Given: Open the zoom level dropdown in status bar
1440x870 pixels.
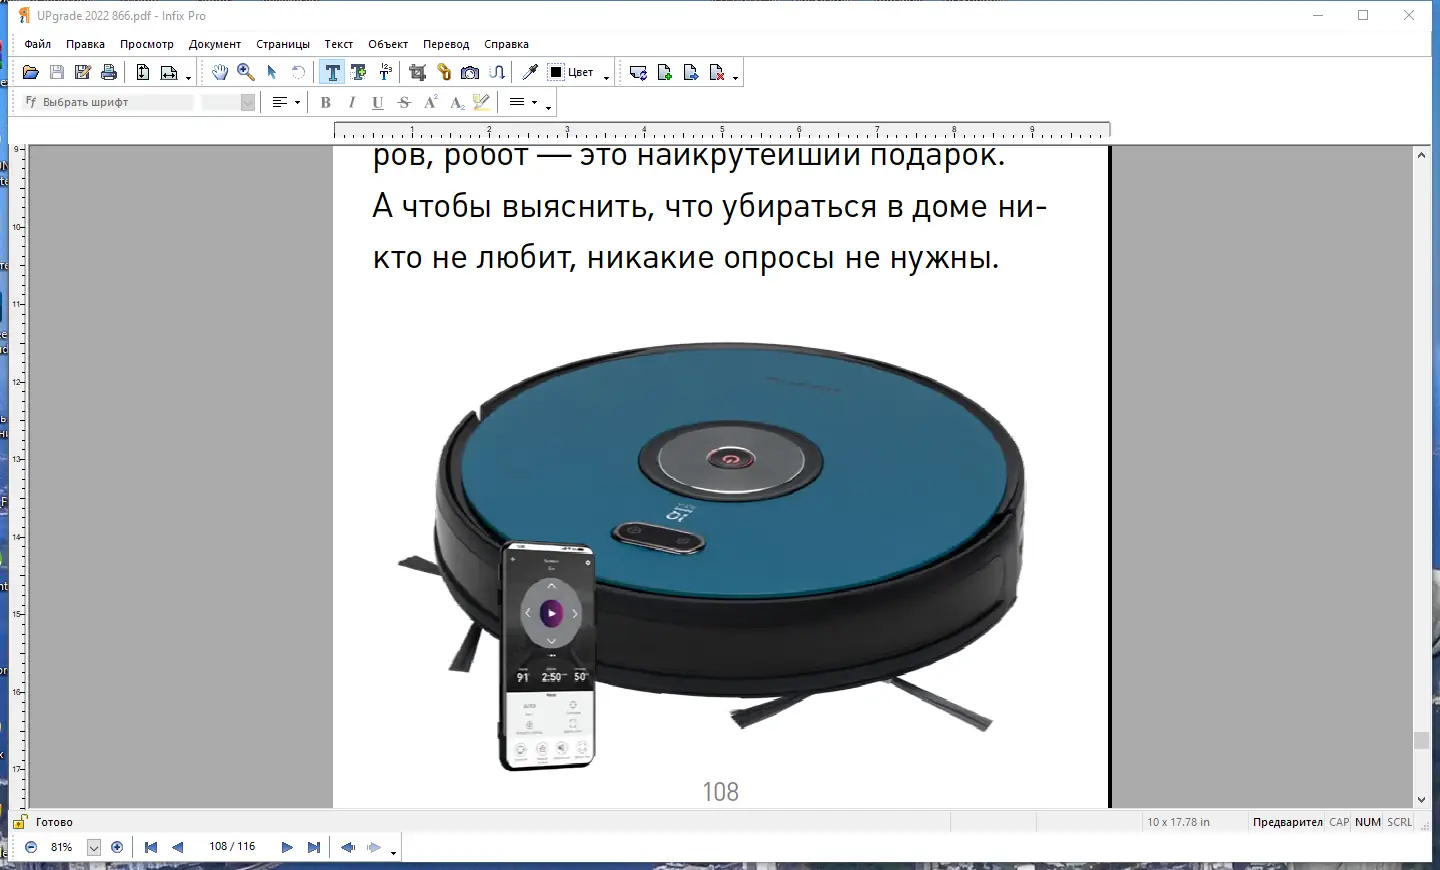Looking at the screenshot, I should pos(93,847).
